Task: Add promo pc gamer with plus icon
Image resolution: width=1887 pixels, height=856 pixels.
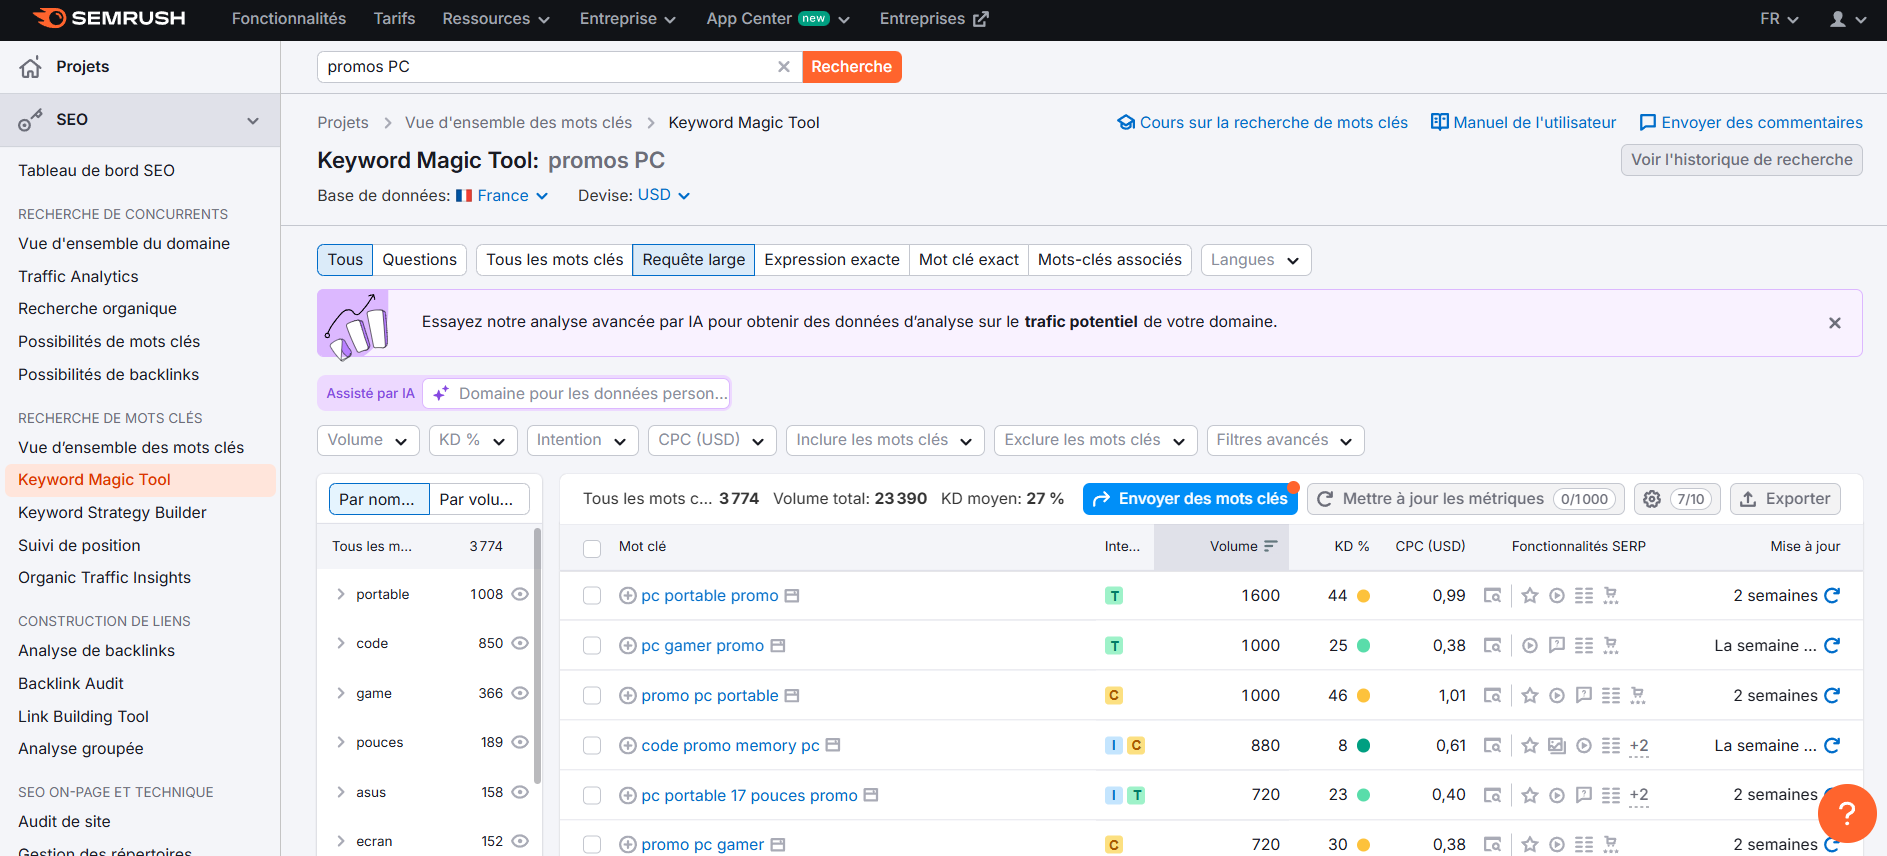Action: [628, 845]
